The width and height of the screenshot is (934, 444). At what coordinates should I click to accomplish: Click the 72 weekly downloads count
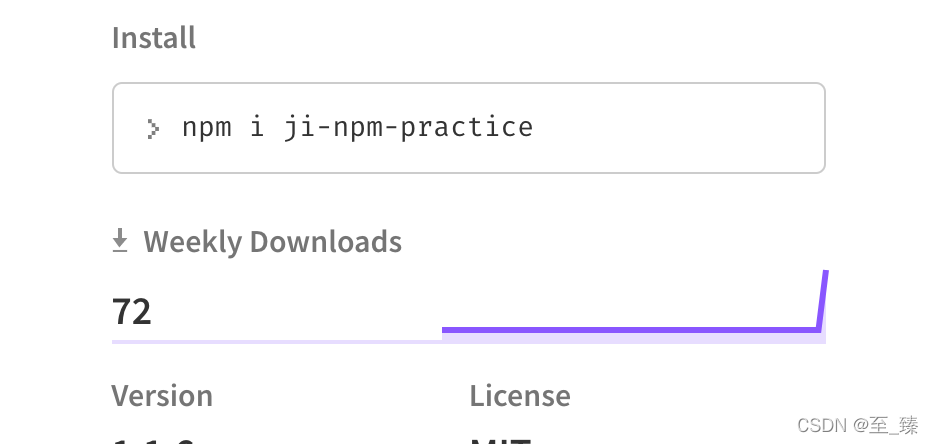click(132, 311)
